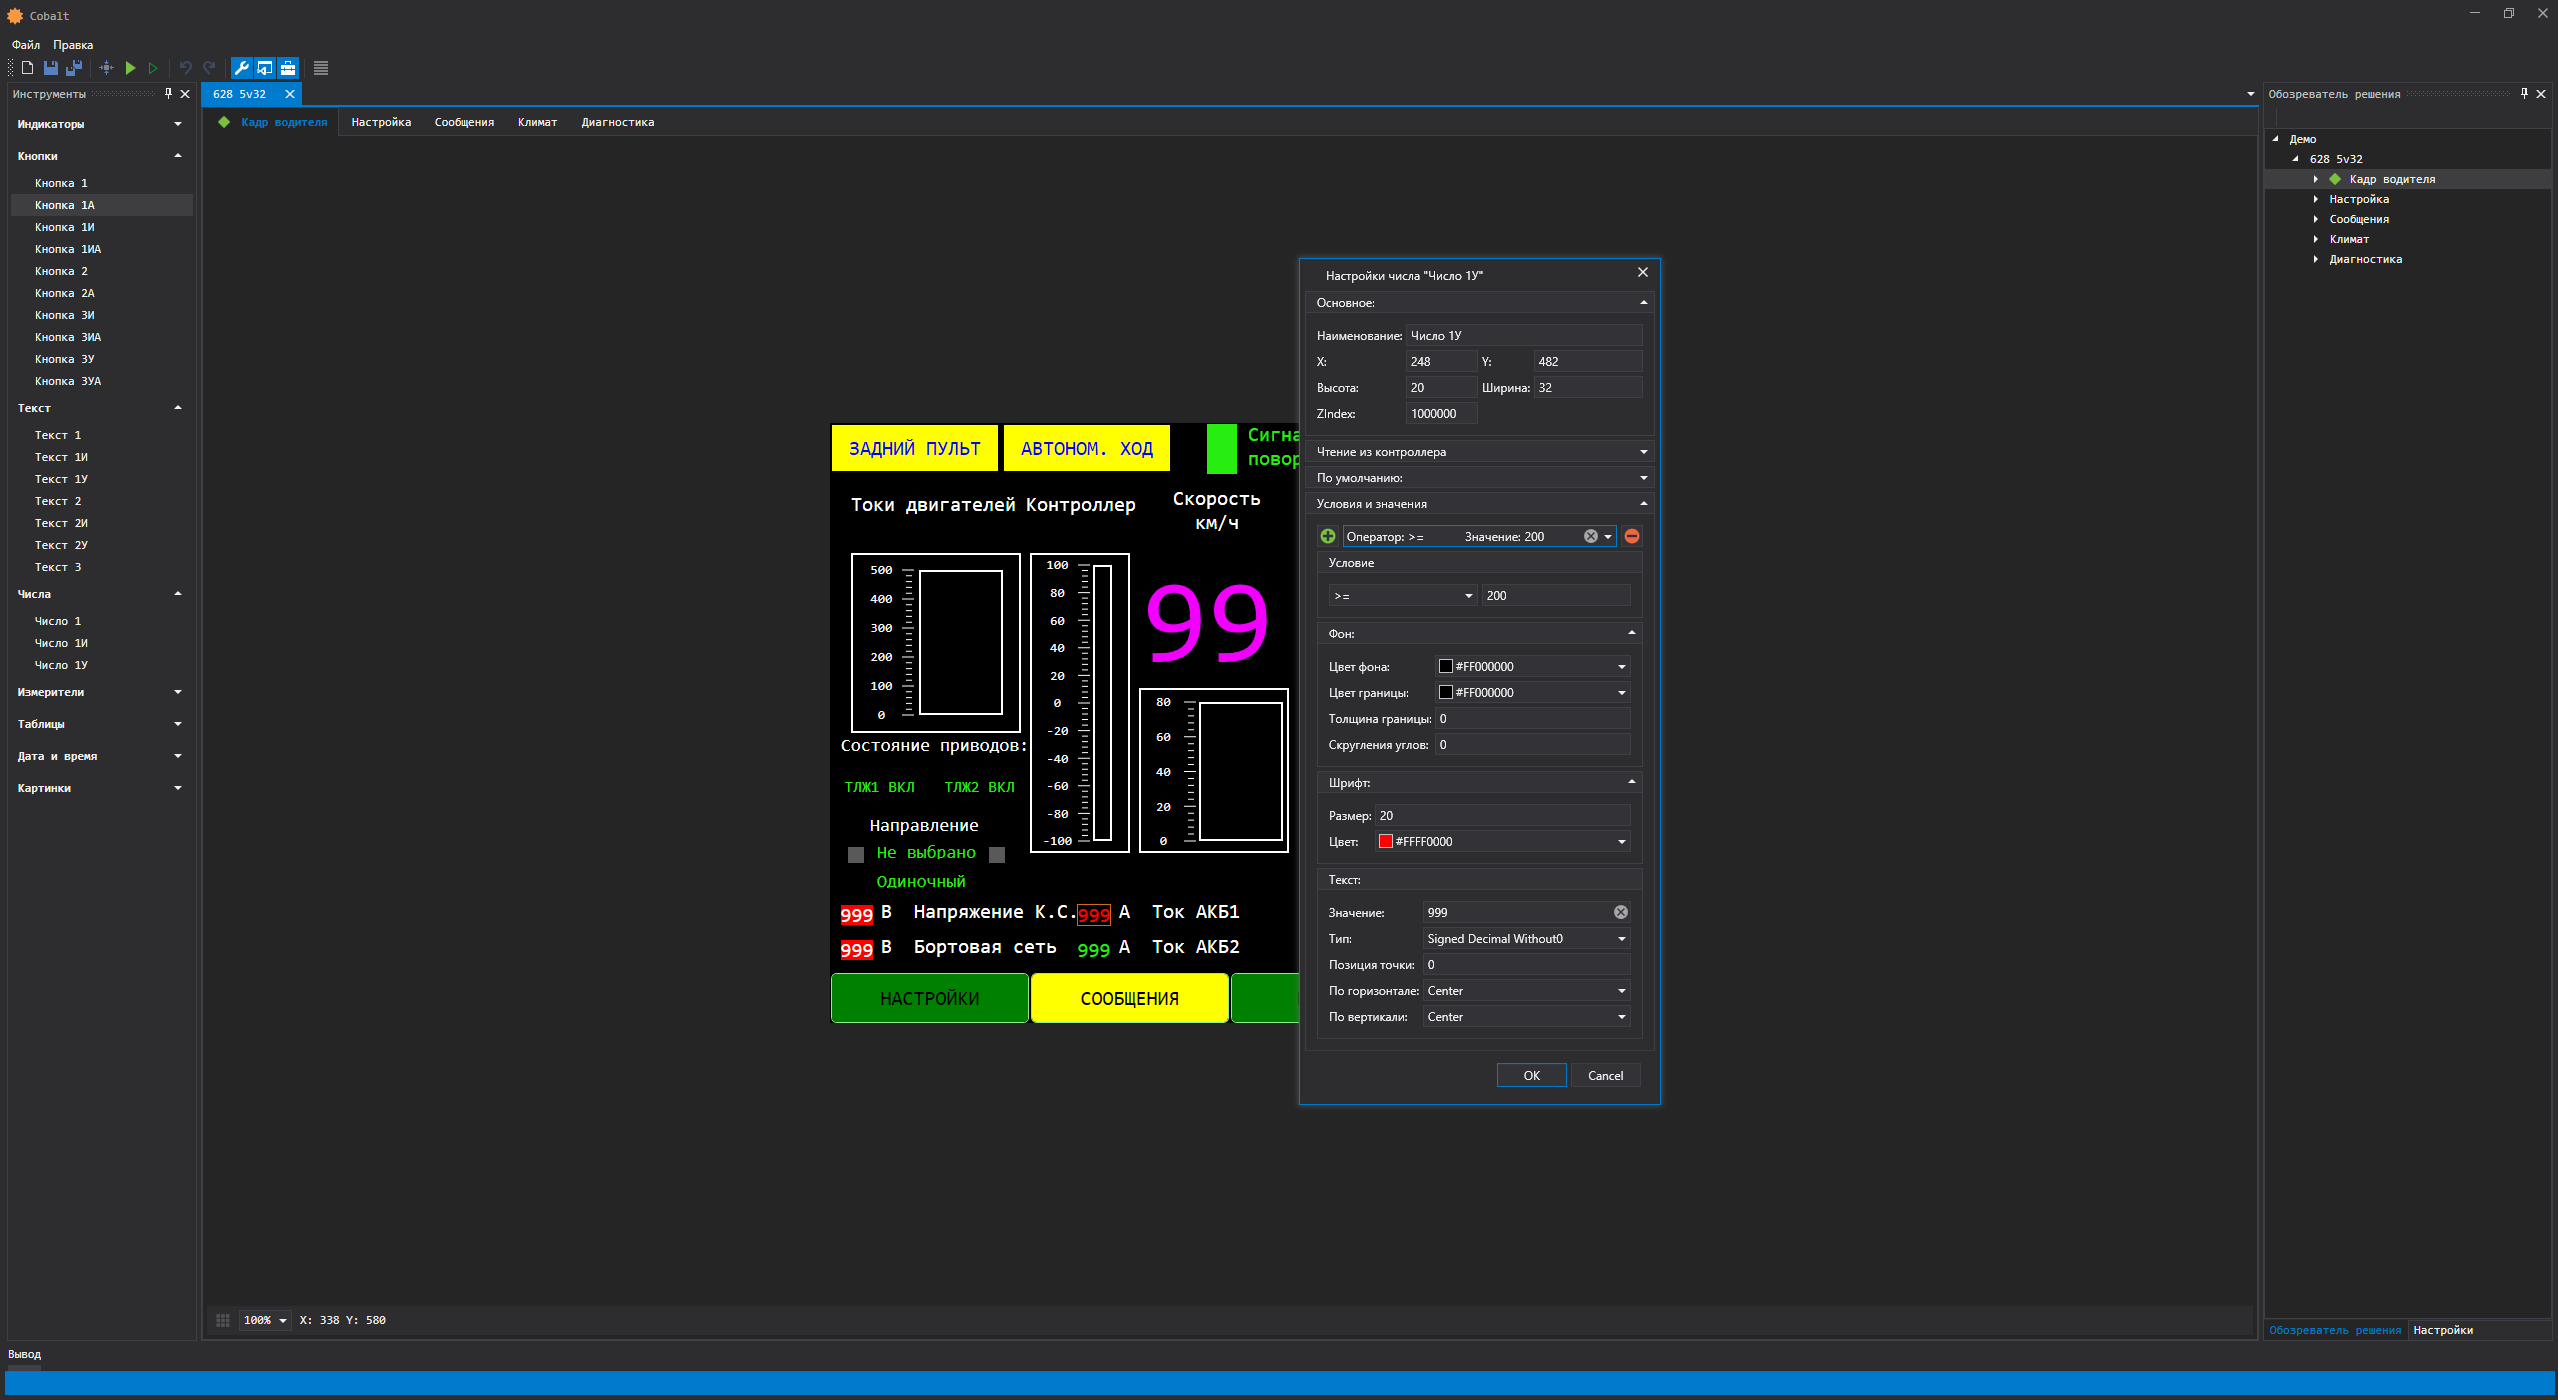Toggle the wrench settings panel button

(x=241, y=68)
